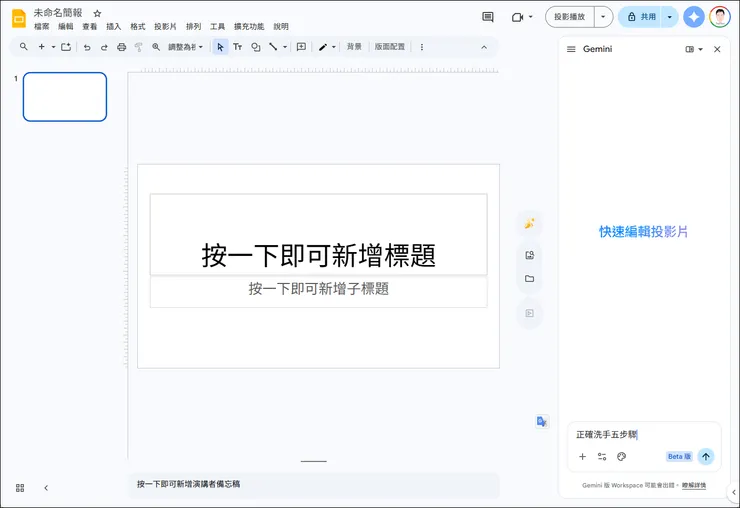
Task: Select the text box tool
Action: pos(237,47)
